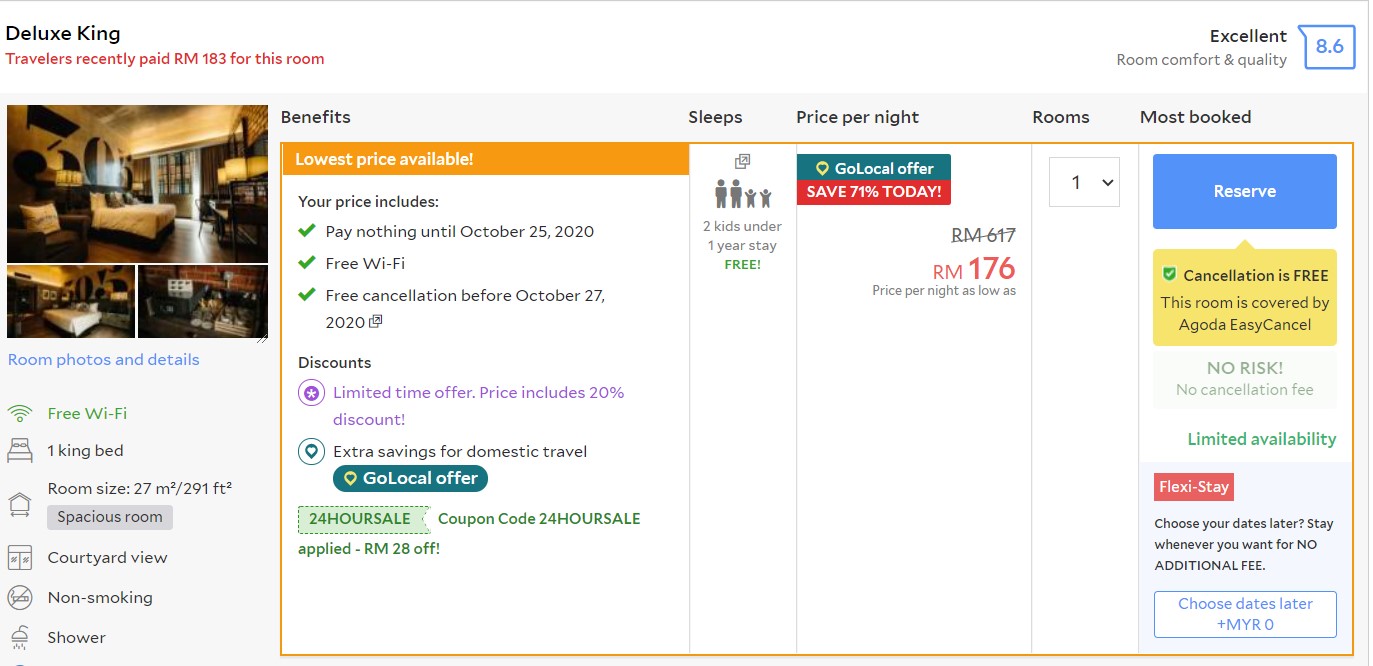Open the small brick-wall room thumbnail
The height and width of the screenshot is (666, 1373).
(203, 301)
